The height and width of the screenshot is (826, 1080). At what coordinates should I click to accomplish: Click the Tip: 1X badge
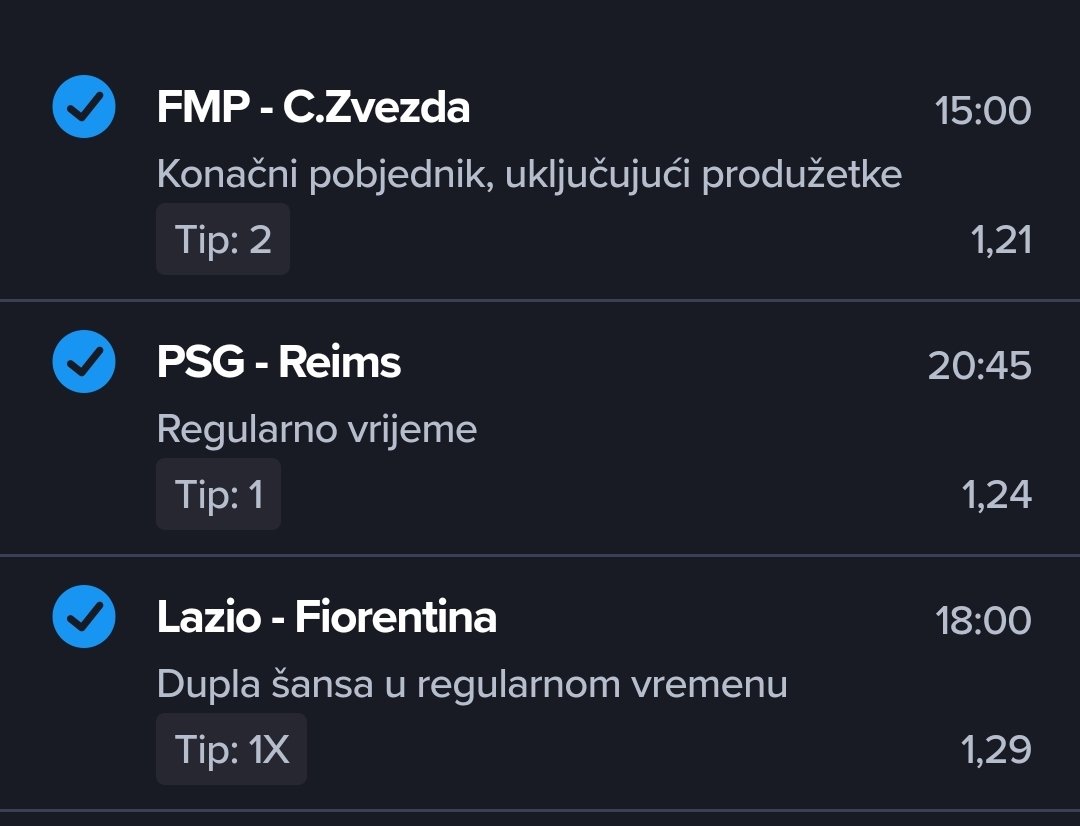tap(231, 749)
